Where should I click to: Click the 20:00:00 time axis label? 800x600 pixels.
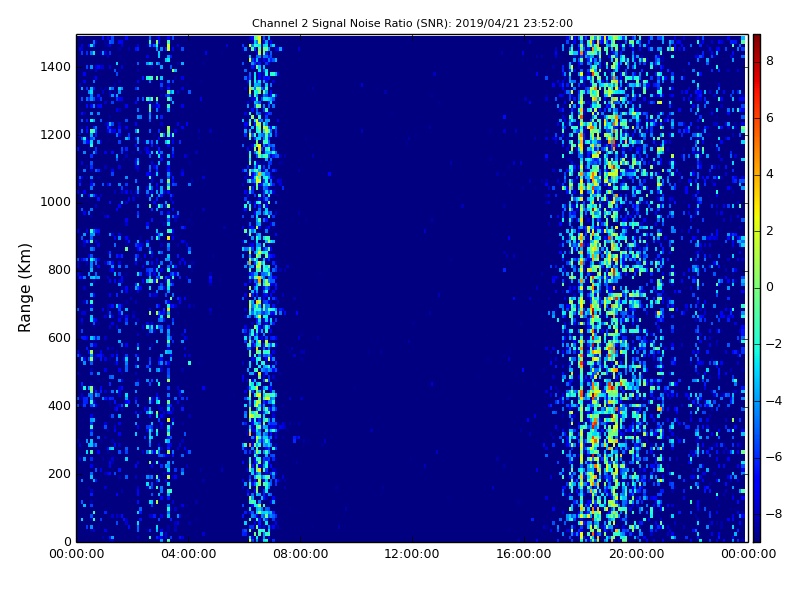point(636,554)
